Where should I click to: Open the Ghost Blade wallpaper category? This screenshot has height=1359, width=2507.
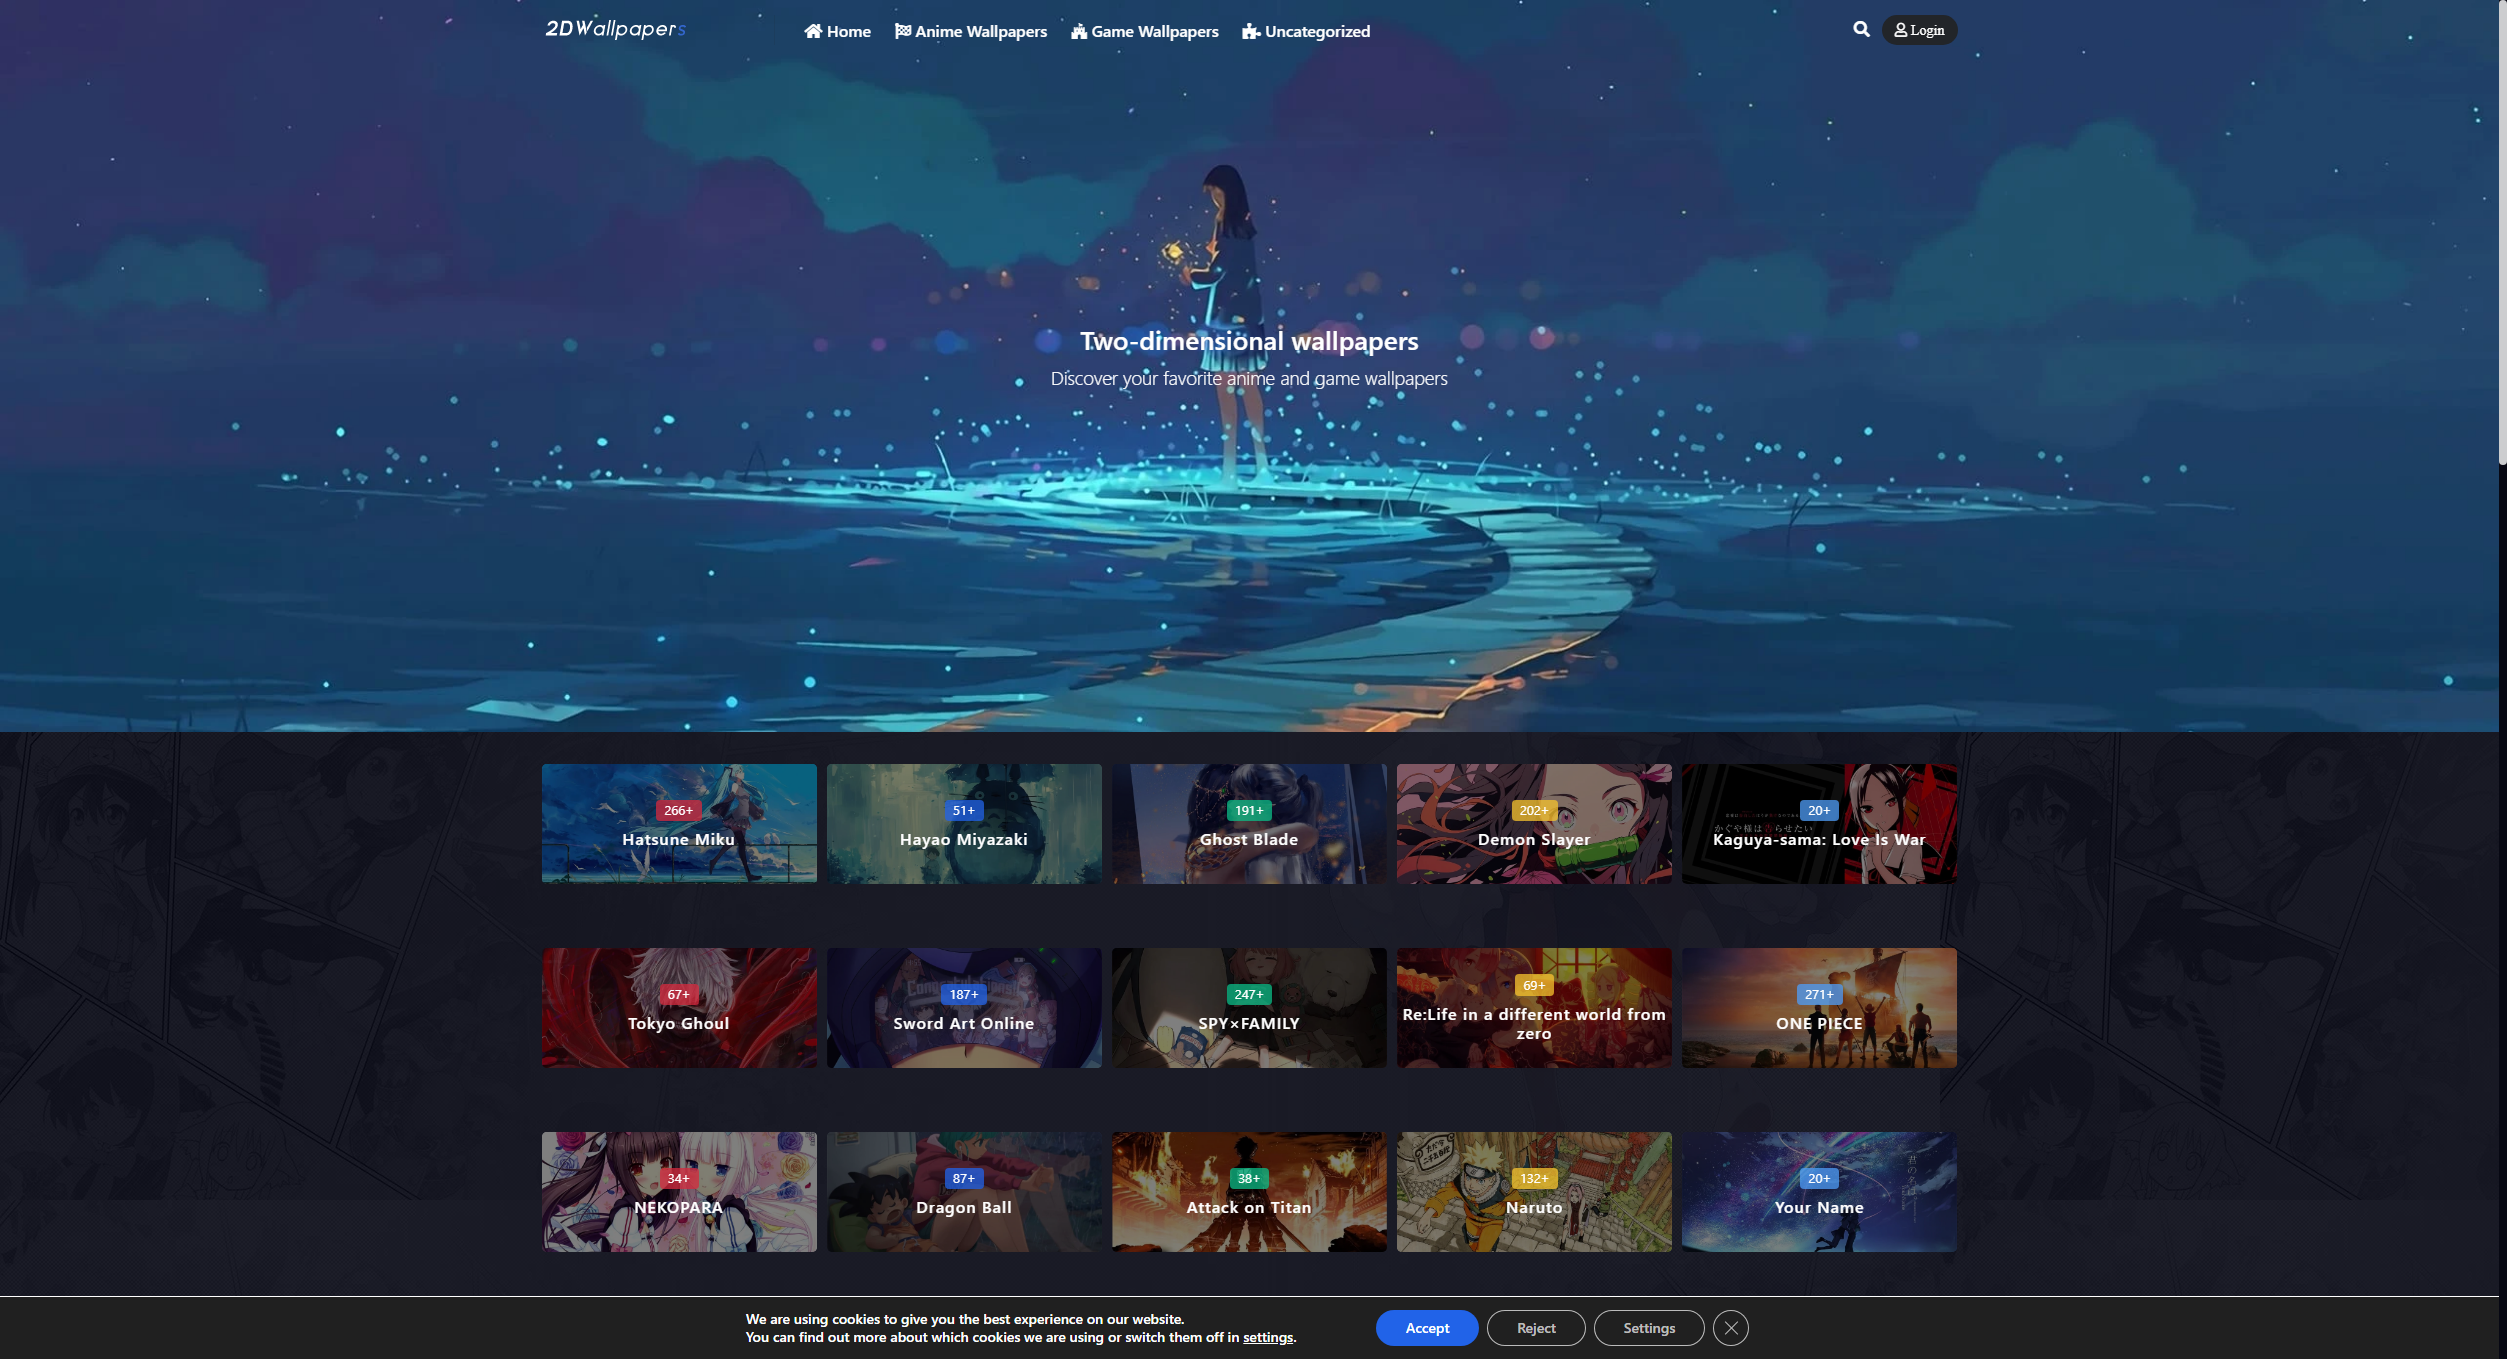[1248, 824]
